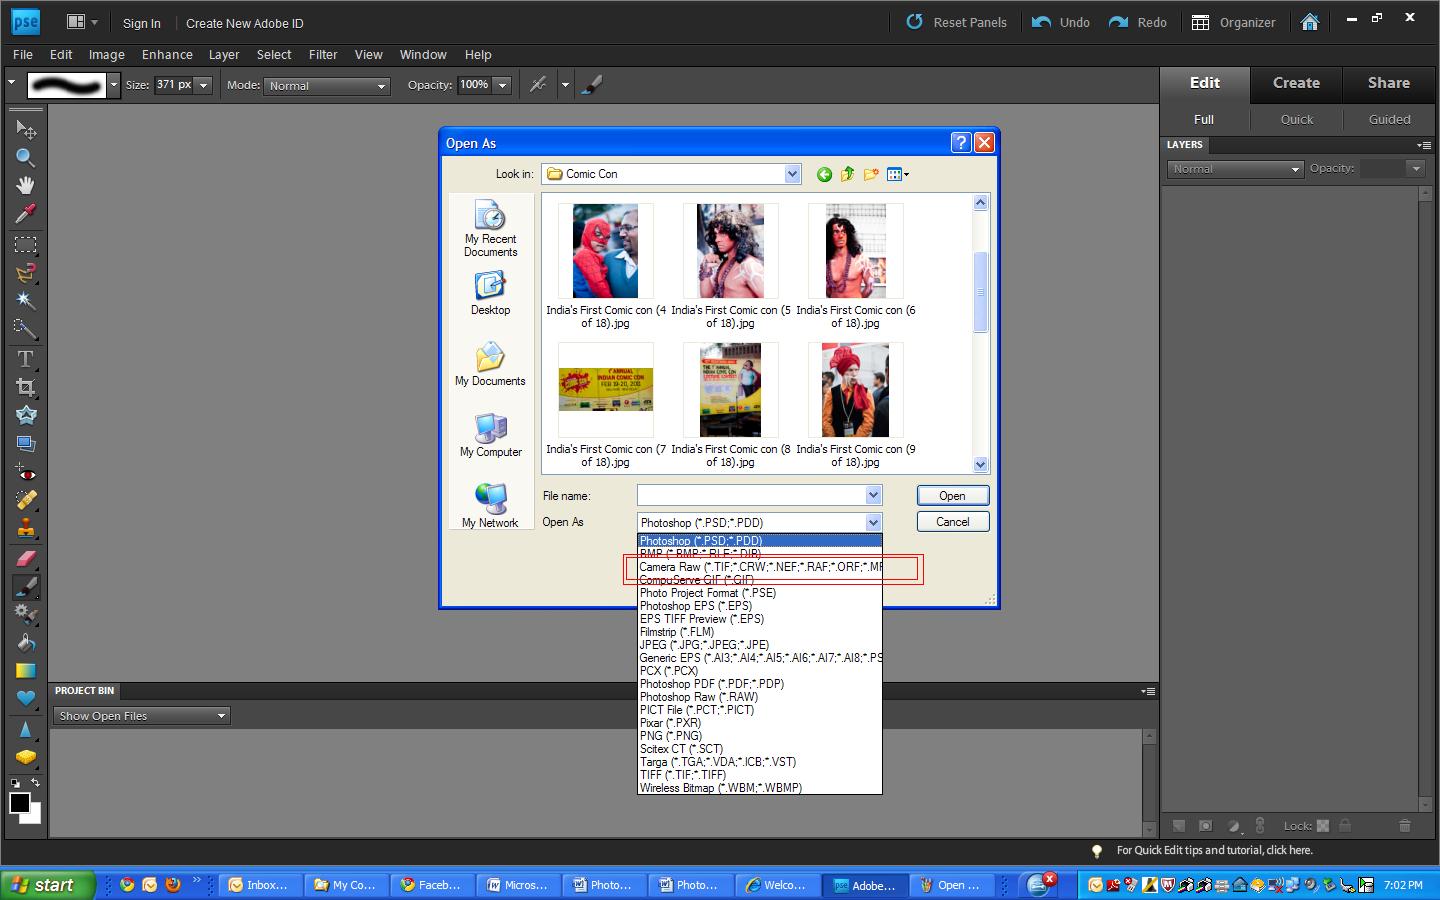The width and height of the screenshot is (1440, 900).
Task: Select the Horizontal Type tool
Action: pyautogui.click(x=26, y=359)
